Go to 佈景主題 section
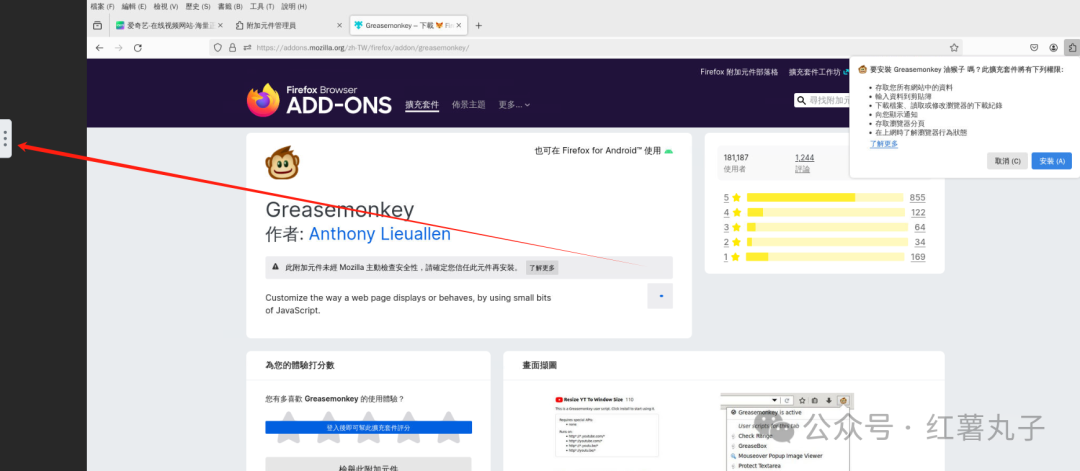The image size is (1080, 471). (x=468, y=105)
